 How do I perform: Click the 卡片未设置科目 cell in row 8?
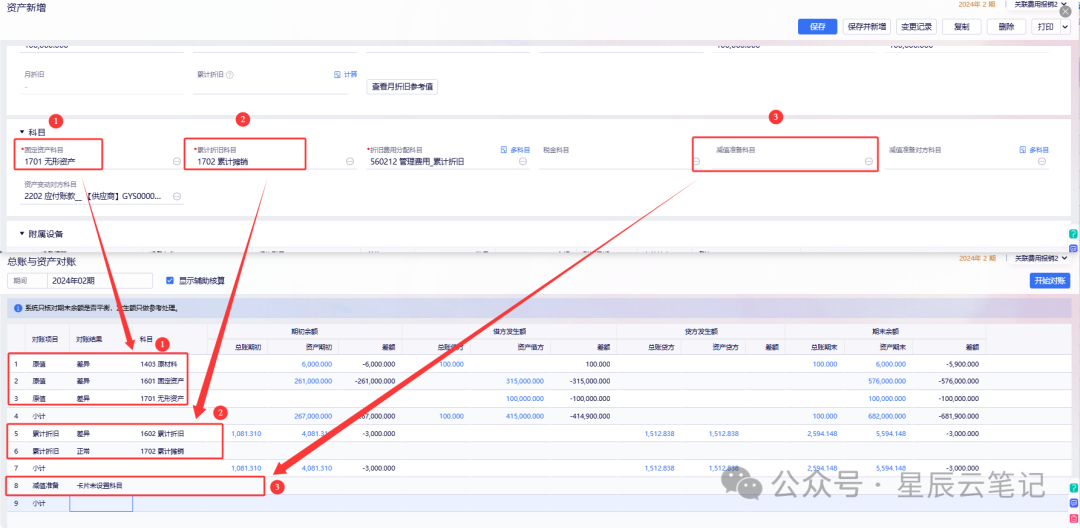pyautogui.click(x=100, y=486)
